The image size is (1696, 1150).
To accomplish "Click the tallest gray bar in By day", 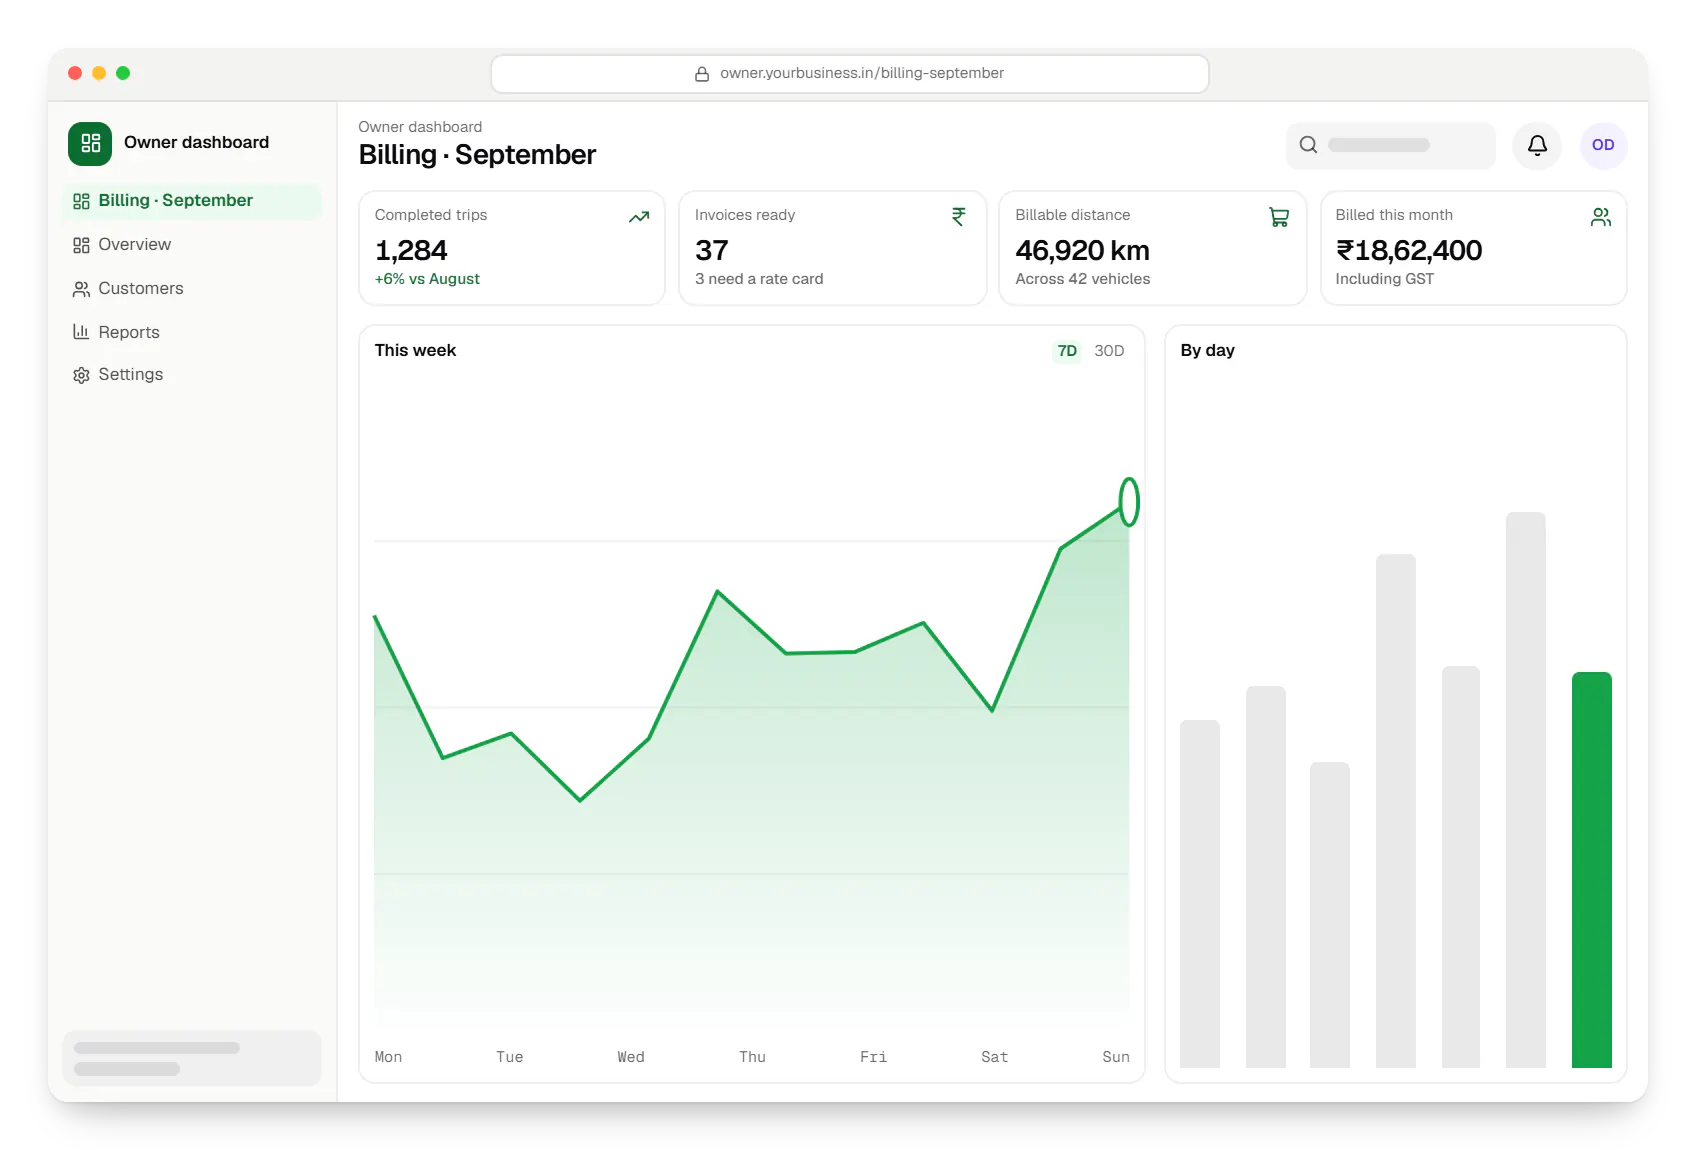I will [x=1526, y=790].
